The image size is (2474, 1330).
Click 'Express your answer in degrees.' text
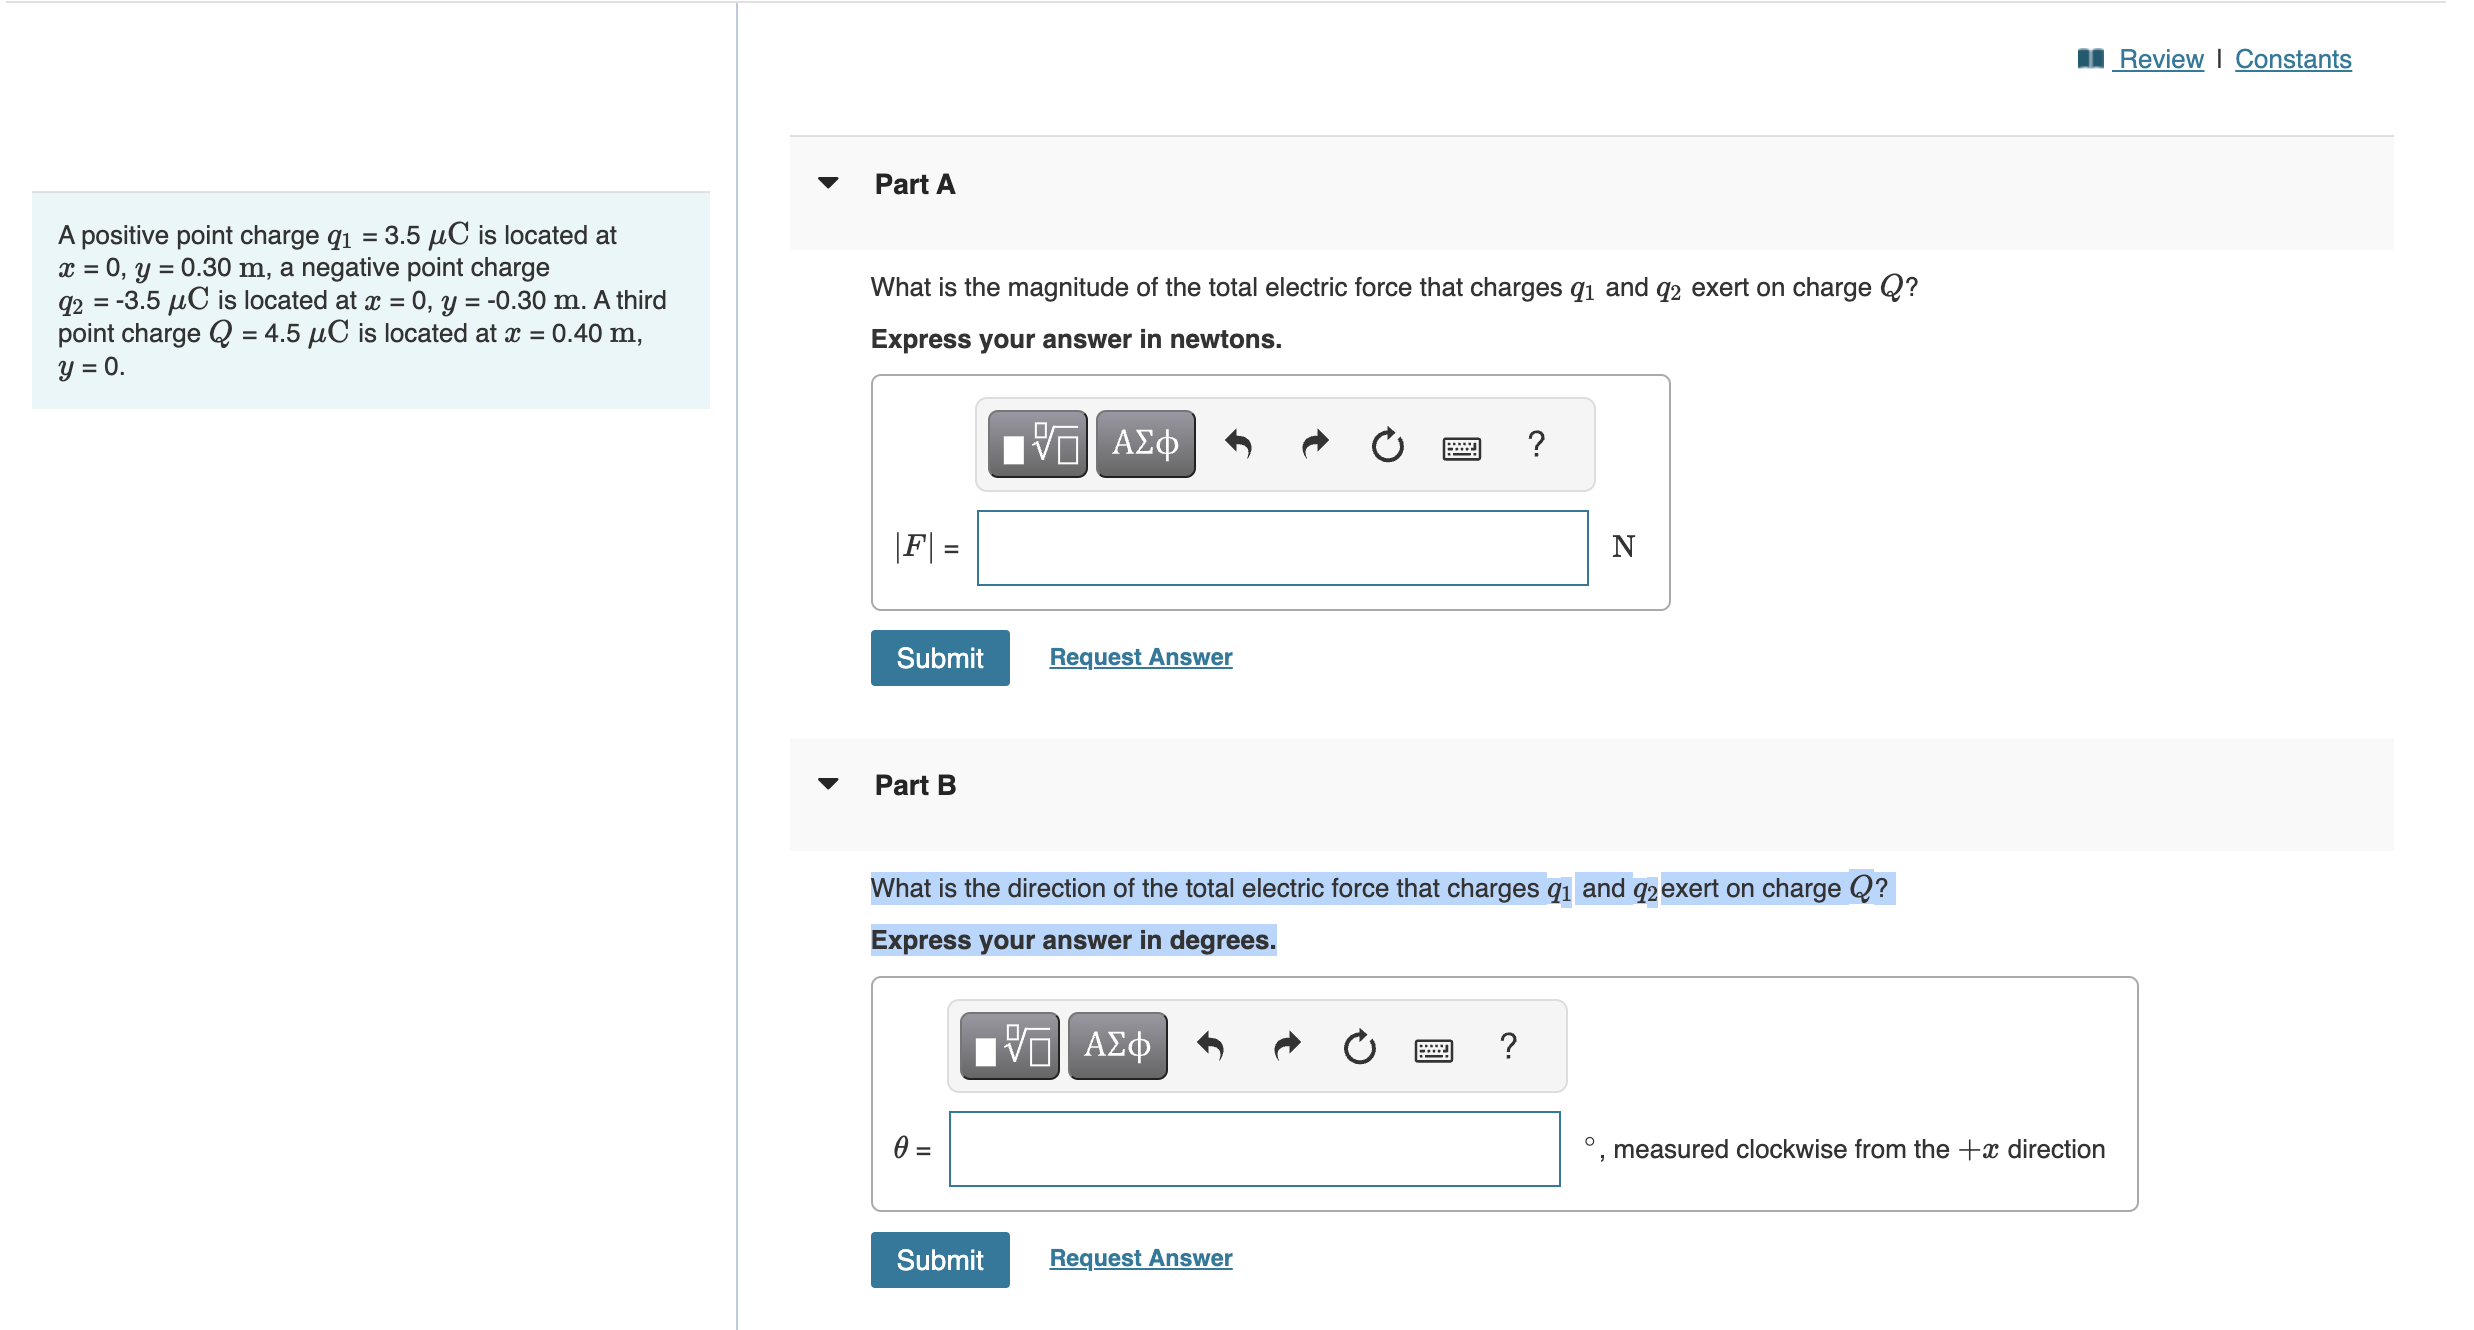(1073, 940)
